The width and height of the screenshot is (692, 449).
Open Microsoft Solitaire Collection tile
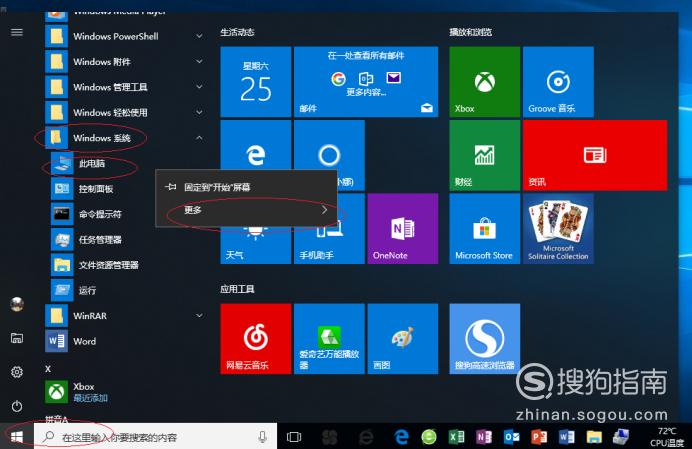tap(558, 229)
